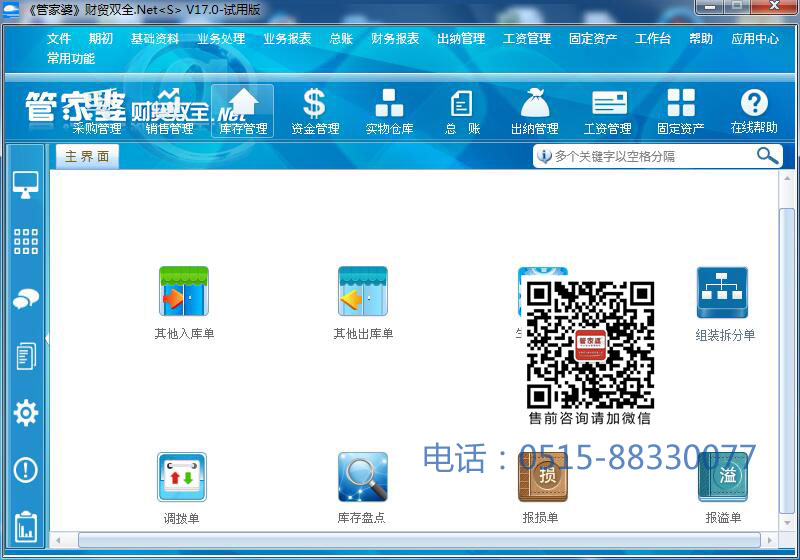Open the 应用中心 menu
Image resolution: width=800 pixels, height=560 pixels.
pyautogui.click(x=755, y=39)
